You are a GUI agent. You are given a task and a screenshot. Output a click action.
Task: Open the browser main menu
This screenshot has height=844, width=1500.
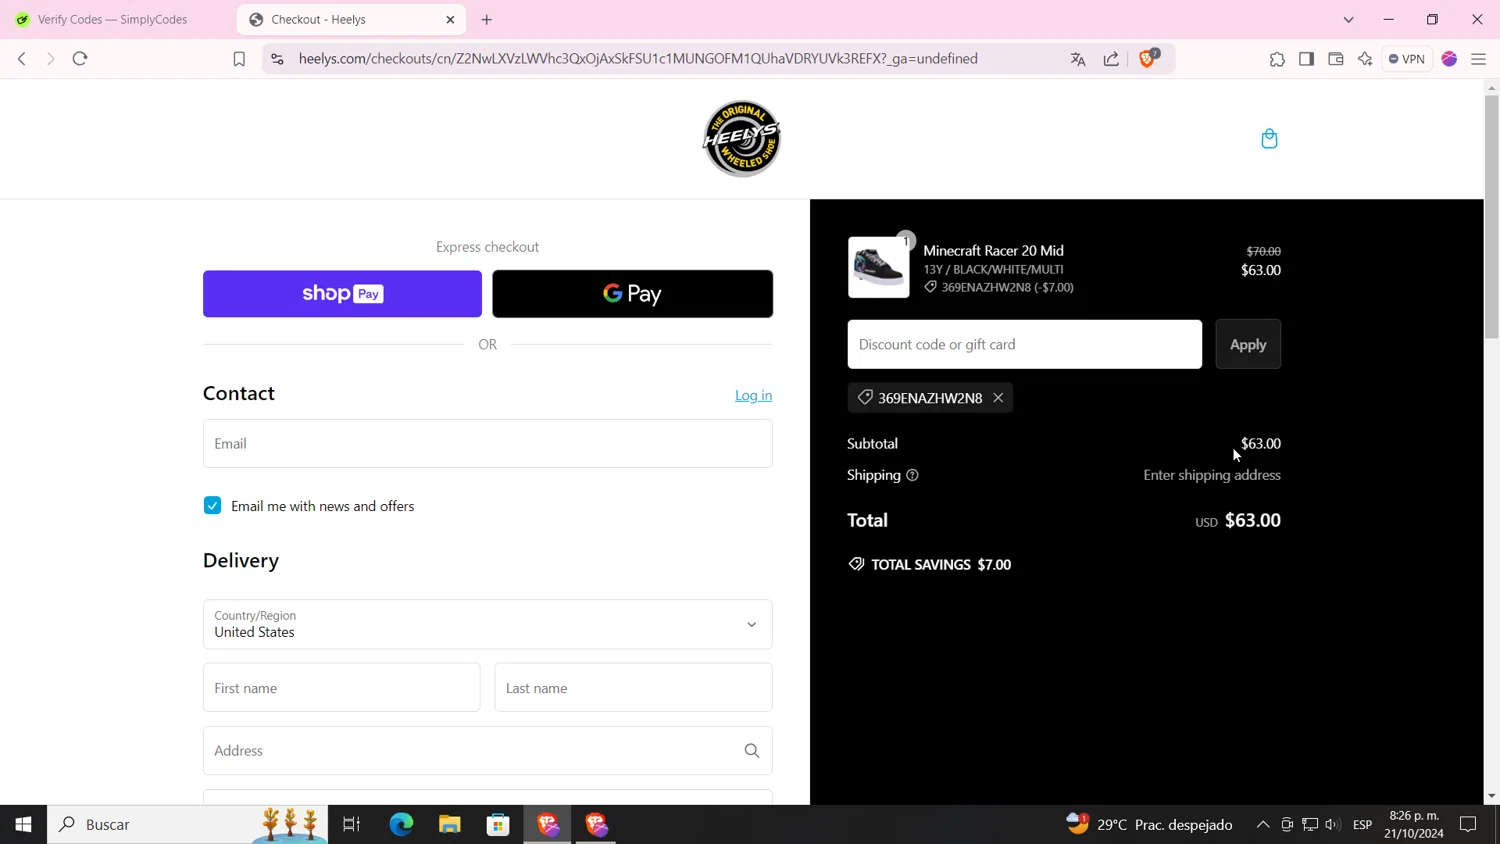tap(1479, 59)
